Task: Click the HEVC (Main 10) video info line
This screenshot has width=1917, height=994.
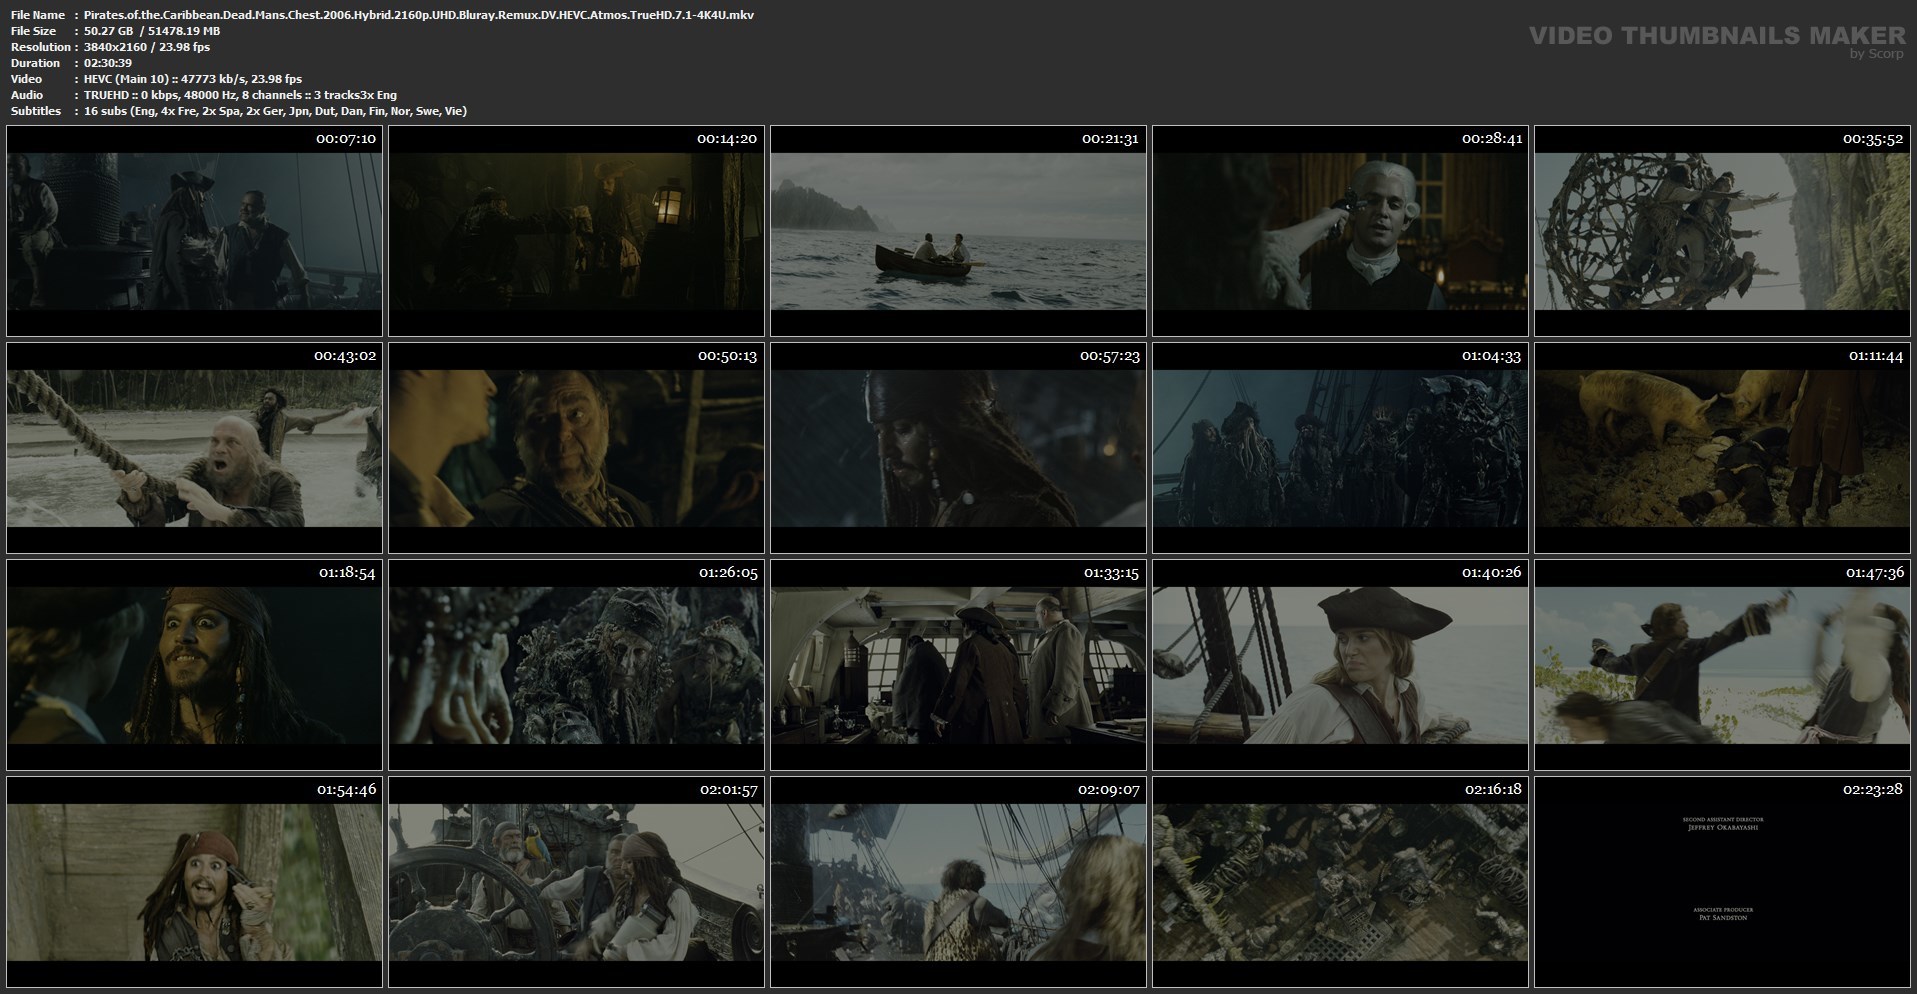Action: point(193,79)
